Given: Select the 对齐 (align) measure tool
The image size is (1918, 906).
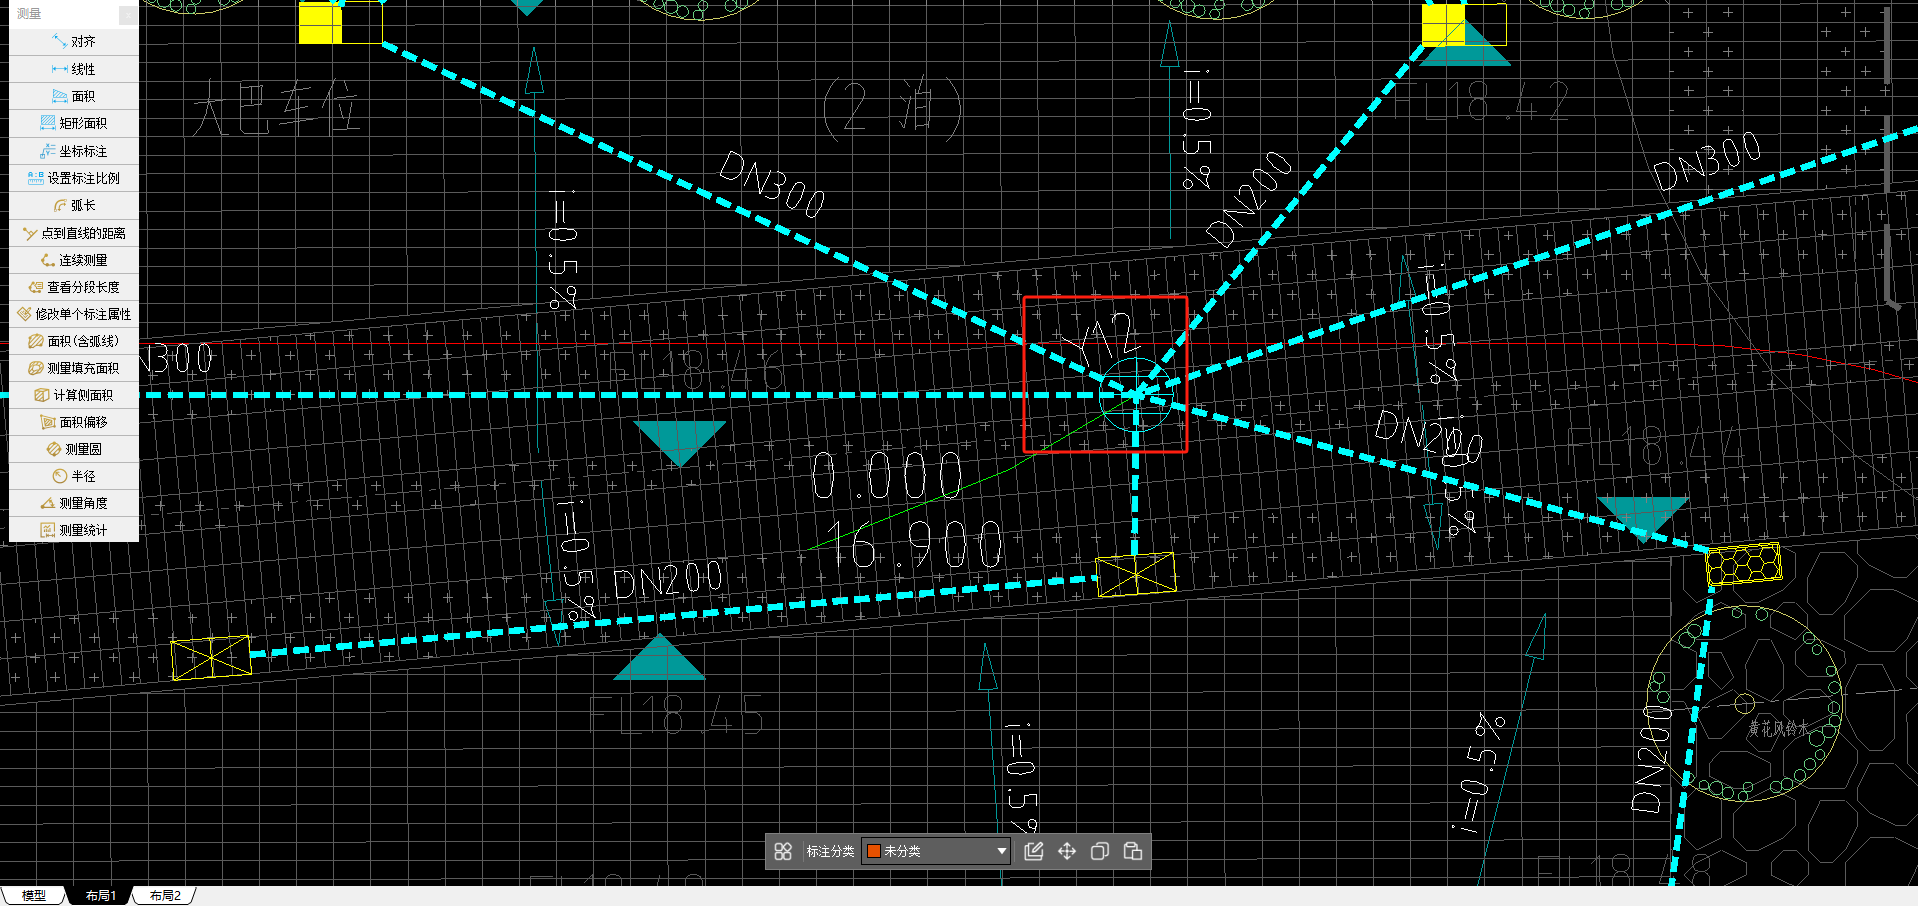Looking at the screenshot, I should point(74,42).
